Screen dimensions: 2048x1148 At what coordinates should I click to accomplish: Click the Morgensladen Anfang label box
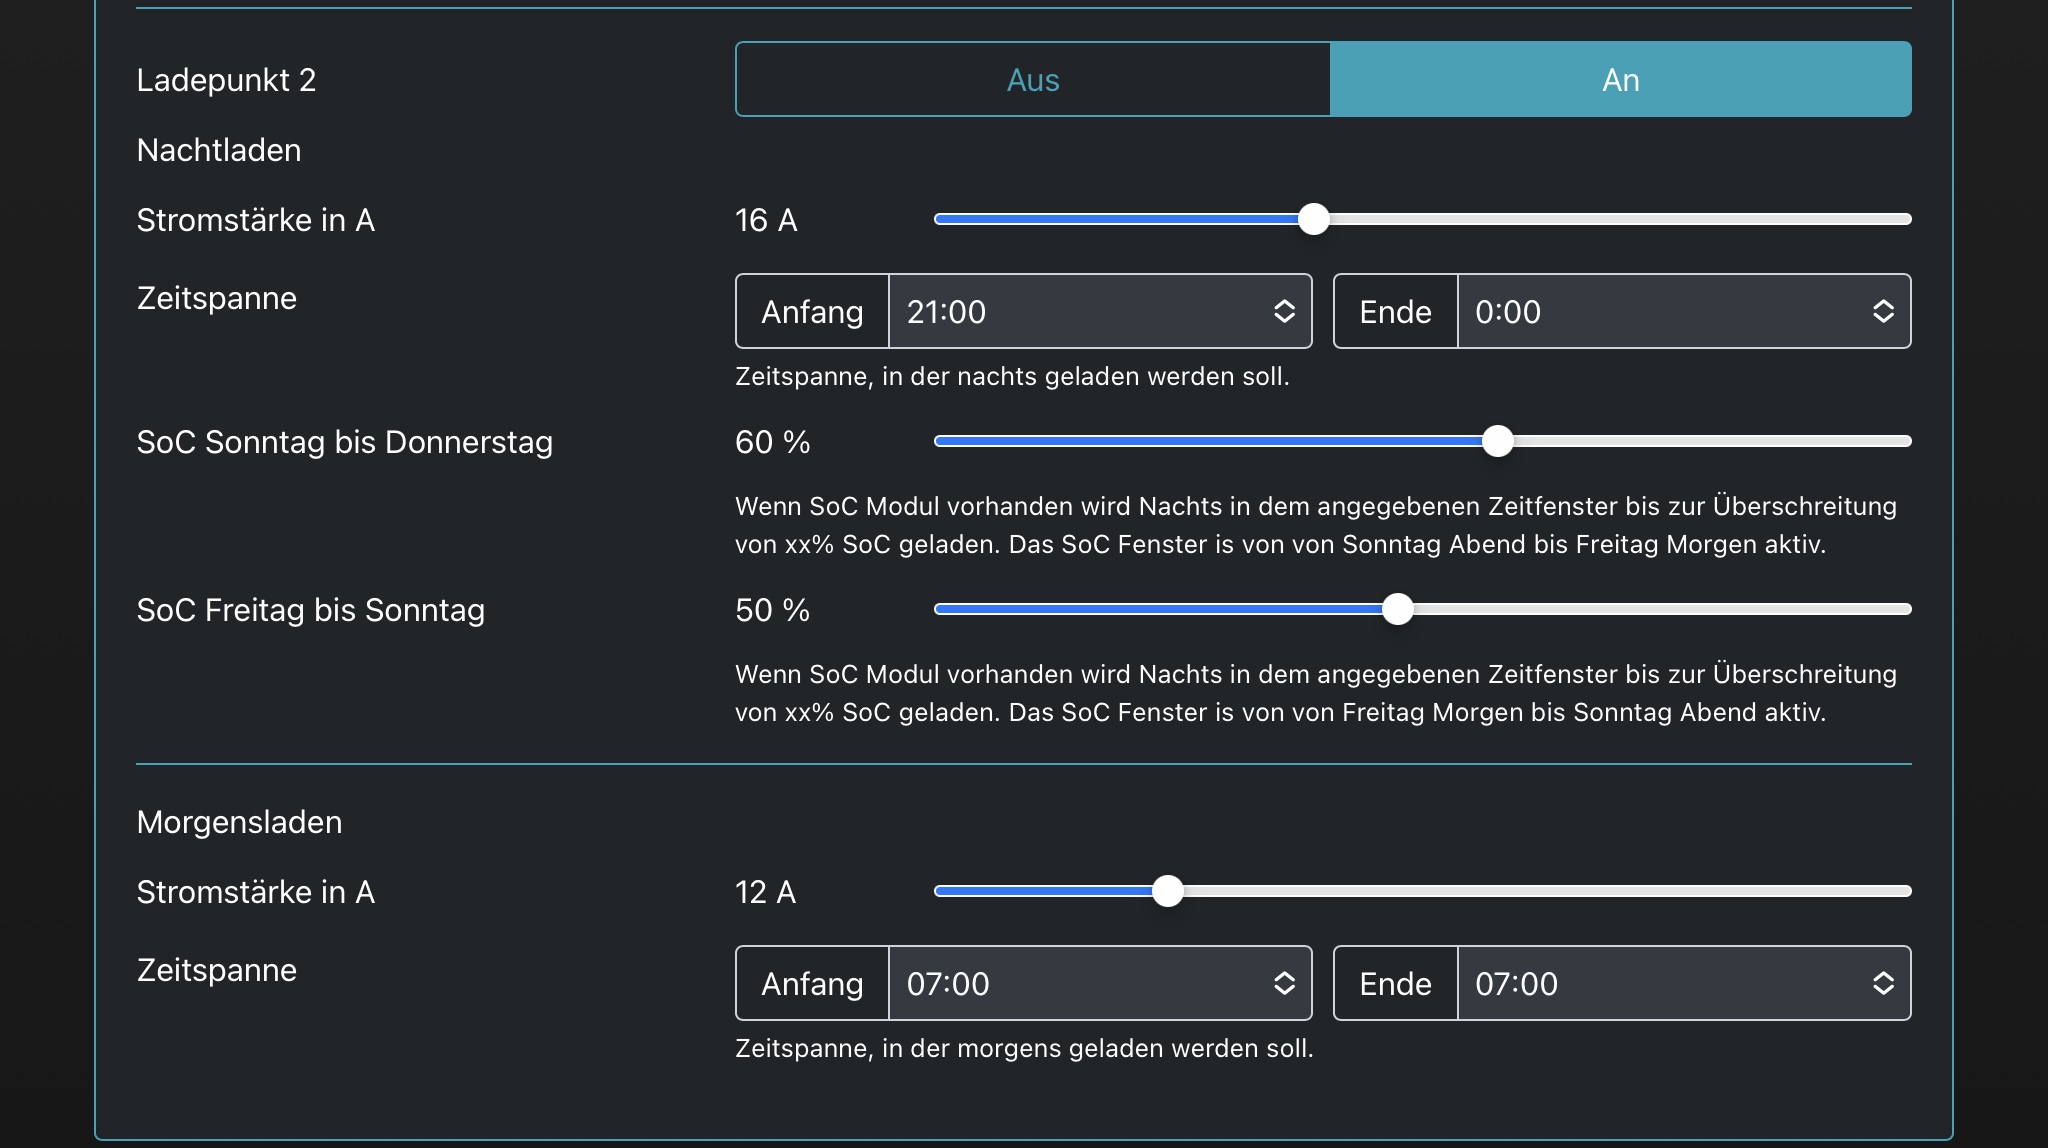tap(812, 984)
